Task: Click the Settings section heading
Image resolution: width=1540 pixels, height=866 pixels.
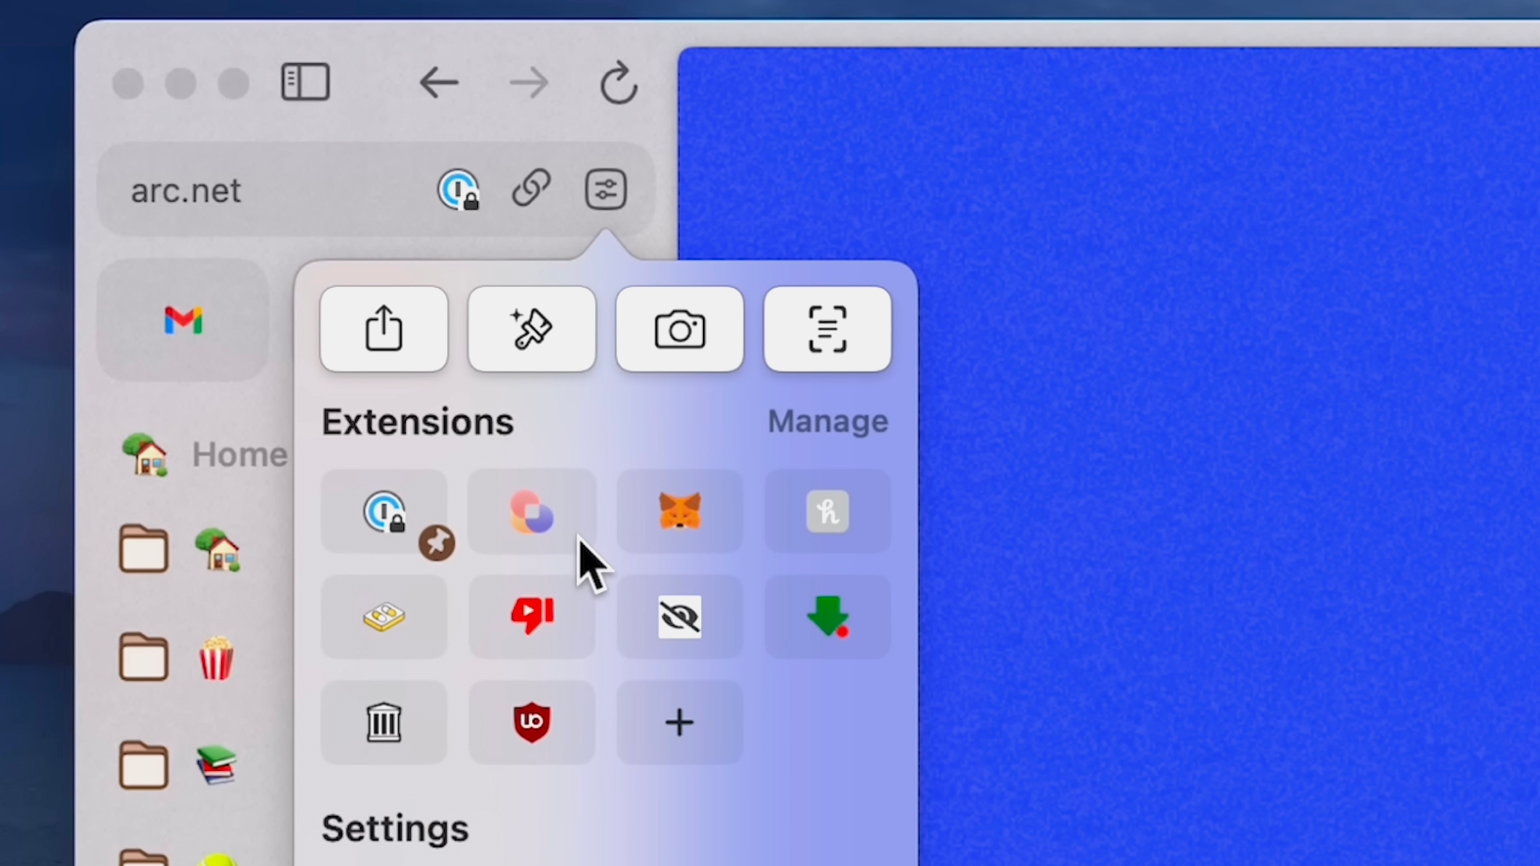Action: (395, 829)
